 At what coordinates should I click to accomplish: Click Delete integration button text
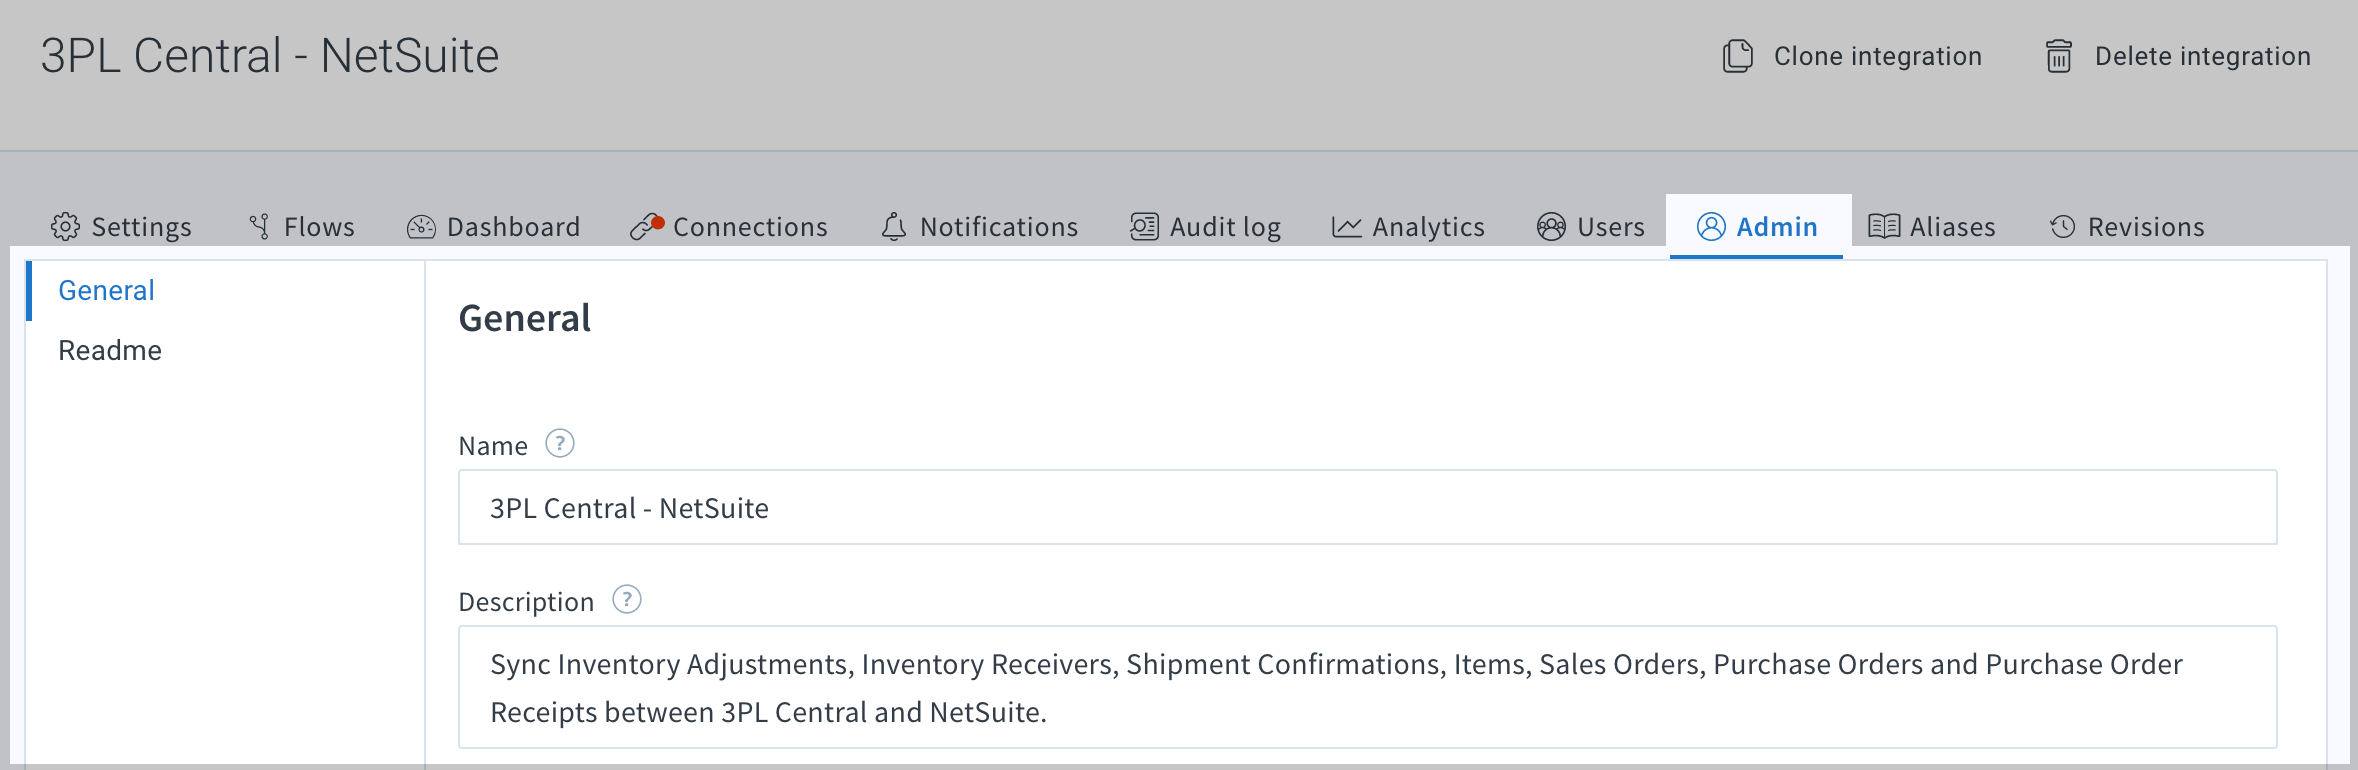pos(2203,56)
